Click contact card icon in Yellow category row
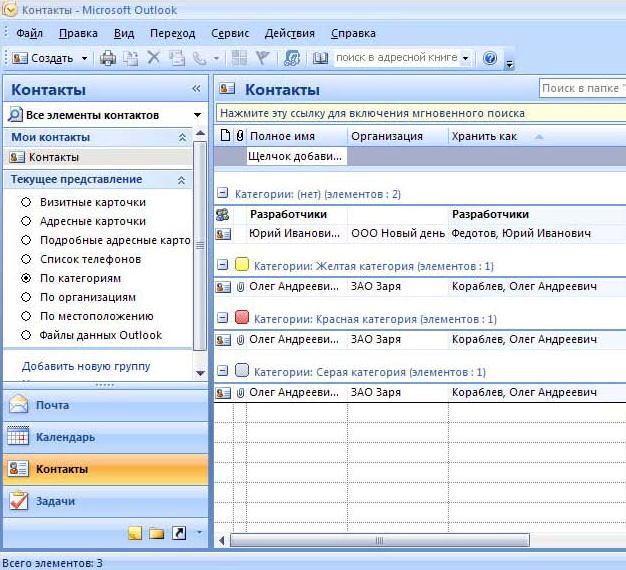626x570 pixels. (223, 287)
